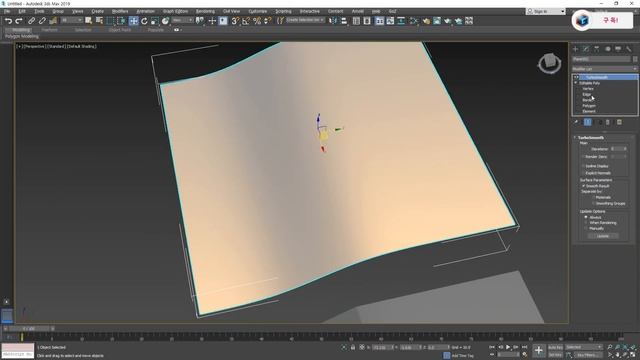Select Always update option
640x360 pixels.
click(586, 218)
